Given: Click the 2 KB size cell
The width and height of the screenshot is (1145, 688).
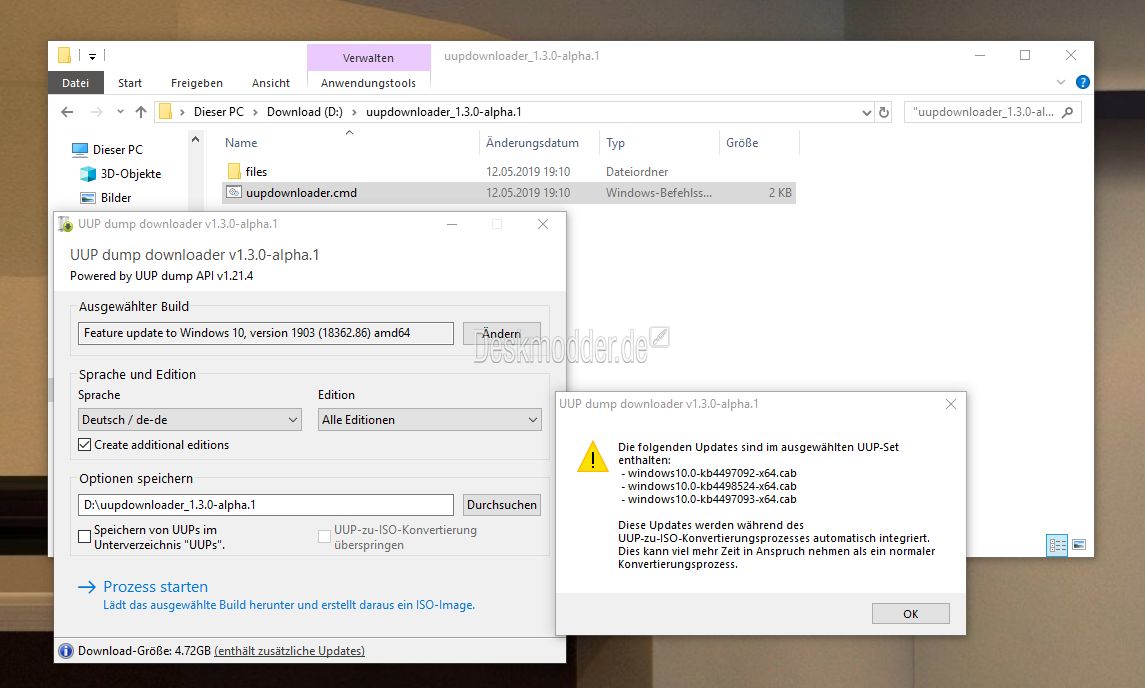Looking at the screenshot, I should [780, 193].
